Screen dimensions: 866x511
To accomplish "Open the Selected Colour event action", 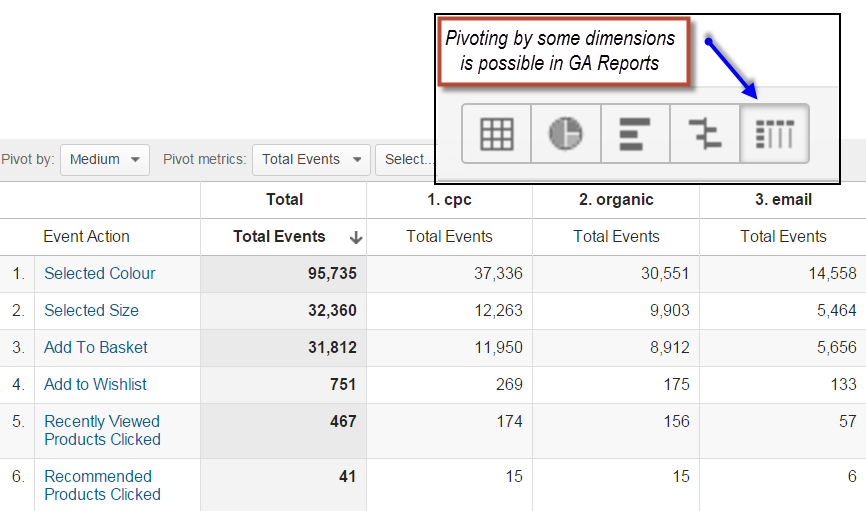I will 99,273.
